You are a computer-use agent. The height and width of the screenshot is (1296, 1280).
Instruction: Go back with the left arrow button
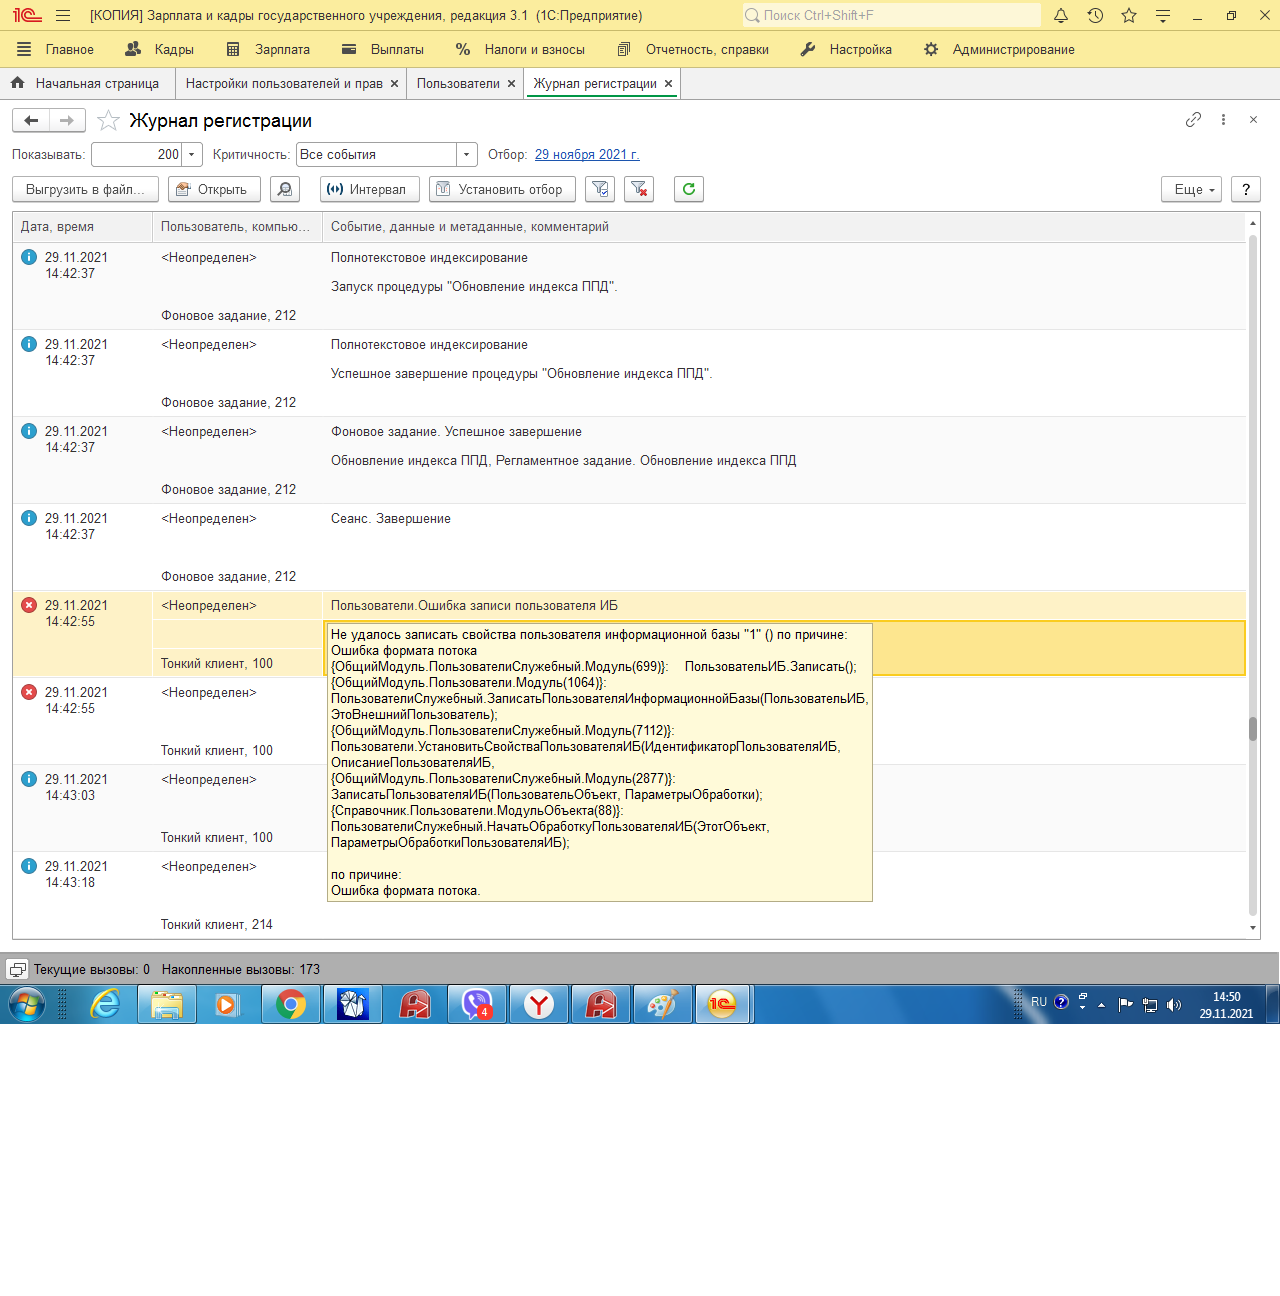pos(31,121)
